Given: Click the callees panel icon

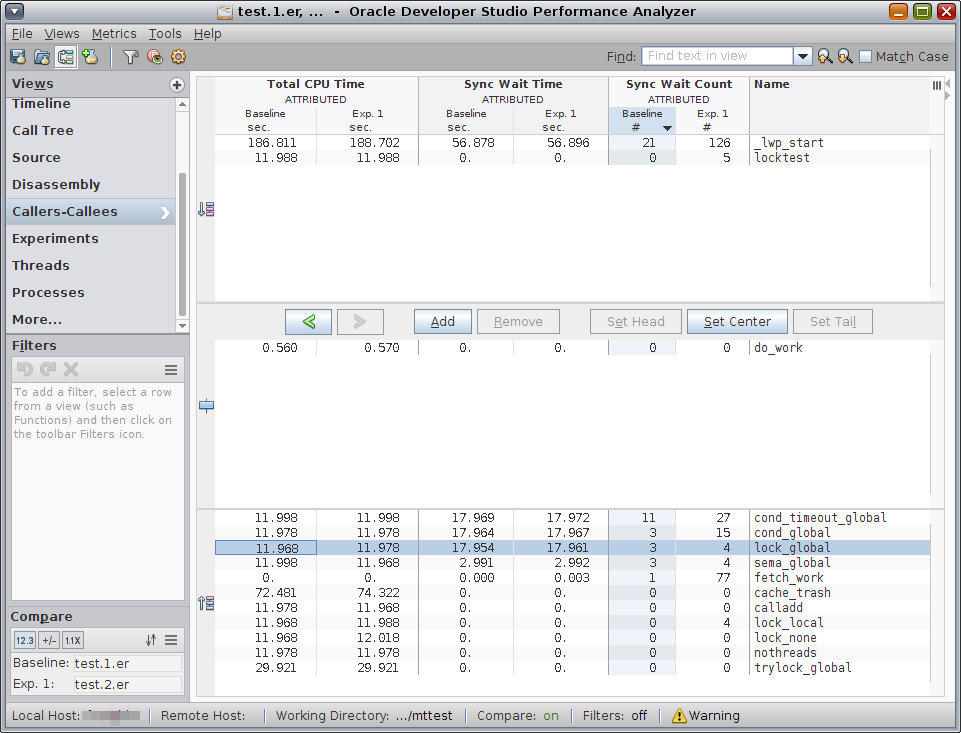Looking at the screenshot, I should 206,604.
